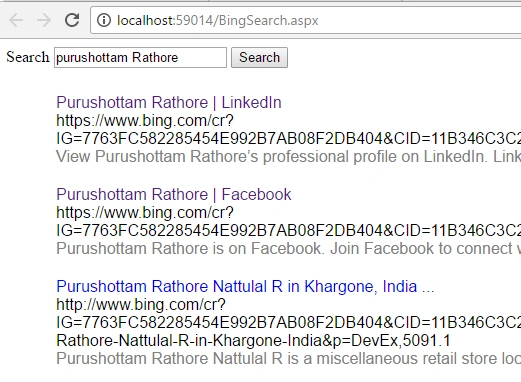Click the browser back arrow
The width and height of the screenshot is (521, 382).
tap(16, 20)
